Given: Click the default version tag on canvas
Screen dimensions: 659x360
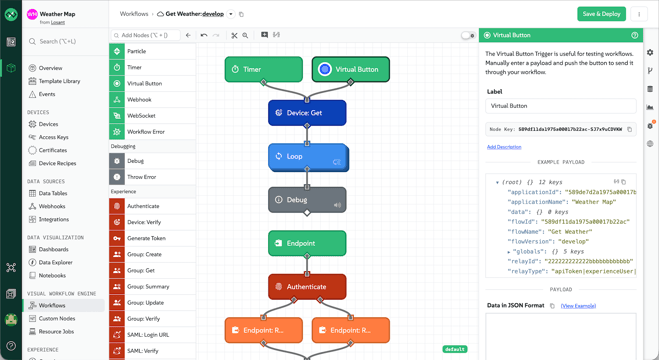Looking at the screenshot, I should pyautogui.click(x=455, y=349).
